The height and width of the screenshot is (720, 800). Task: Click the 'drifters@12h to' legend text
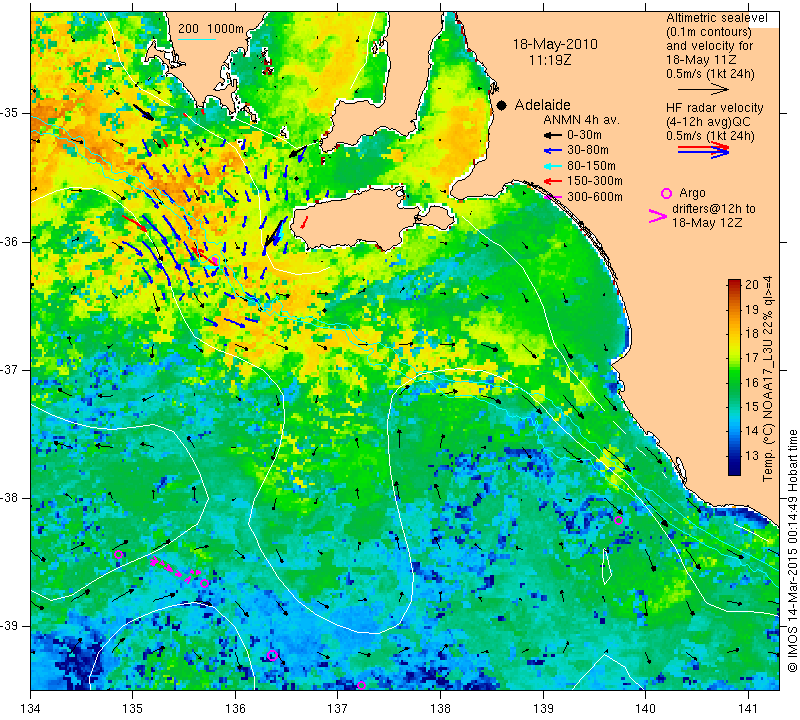click(x=713, y=209)
